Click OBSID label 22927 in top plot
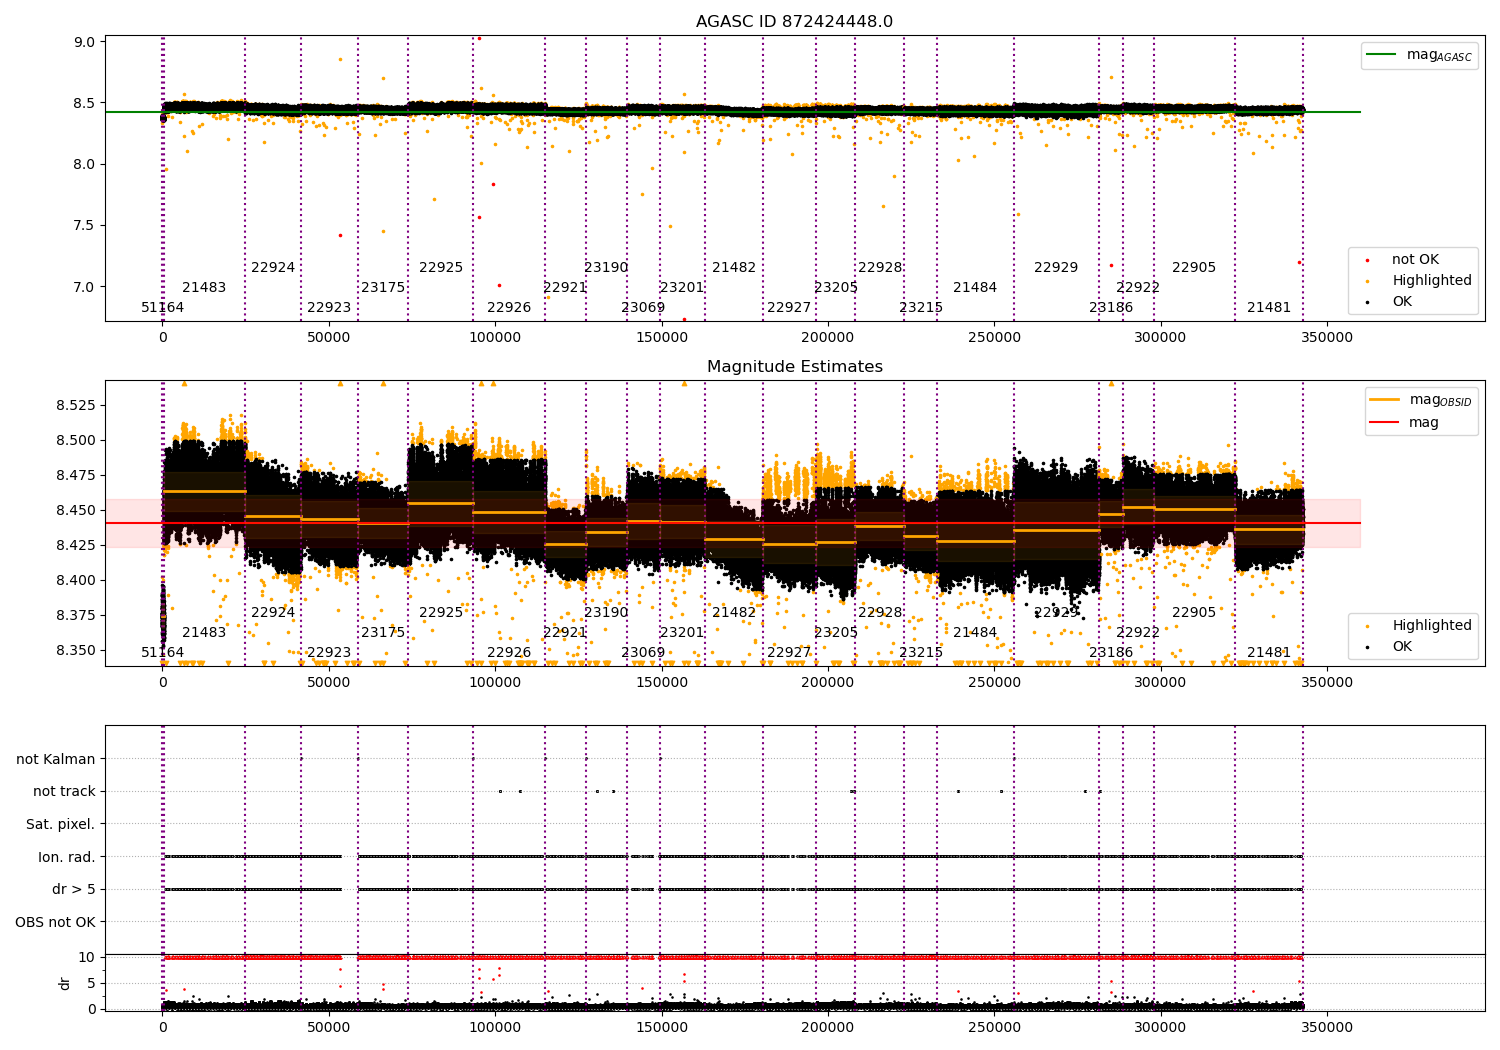Screen dimensions: 1500x1050 point(789,308)
